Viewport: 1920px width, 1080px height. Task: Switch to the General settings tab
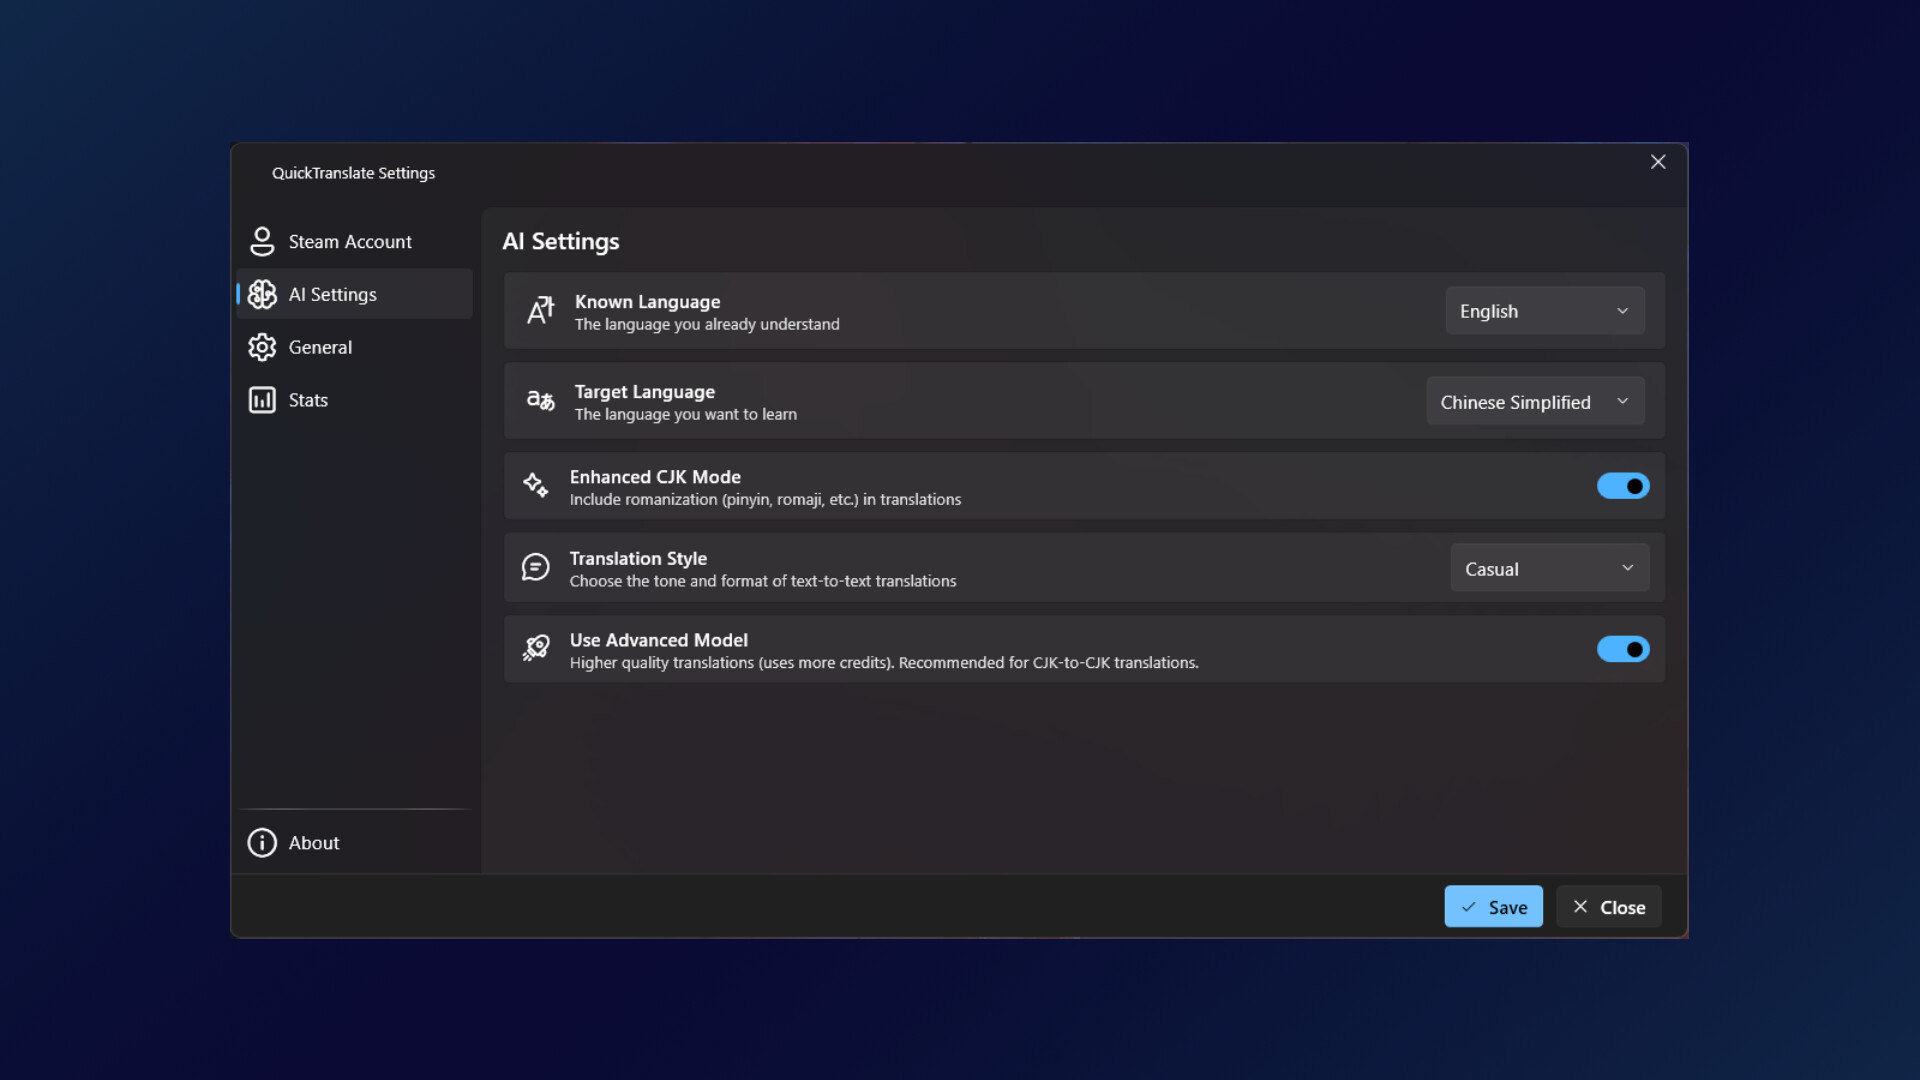[320, 347]
